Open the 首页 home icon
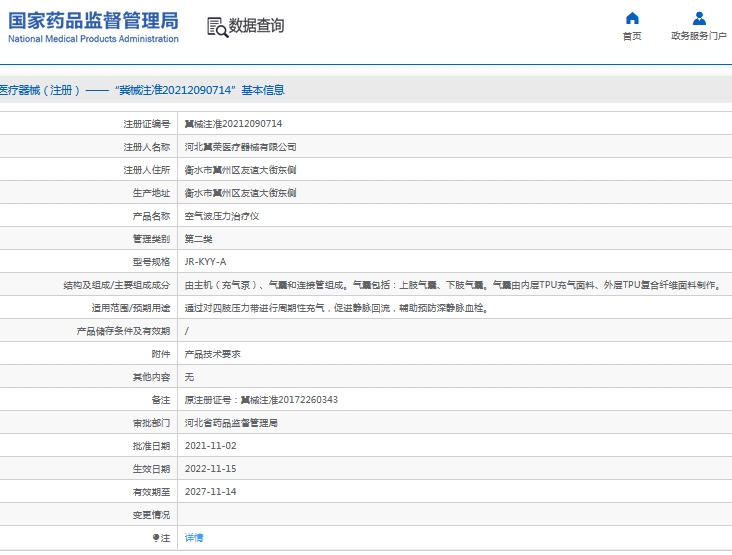This screenshot has width=732, height=555. 632,18
